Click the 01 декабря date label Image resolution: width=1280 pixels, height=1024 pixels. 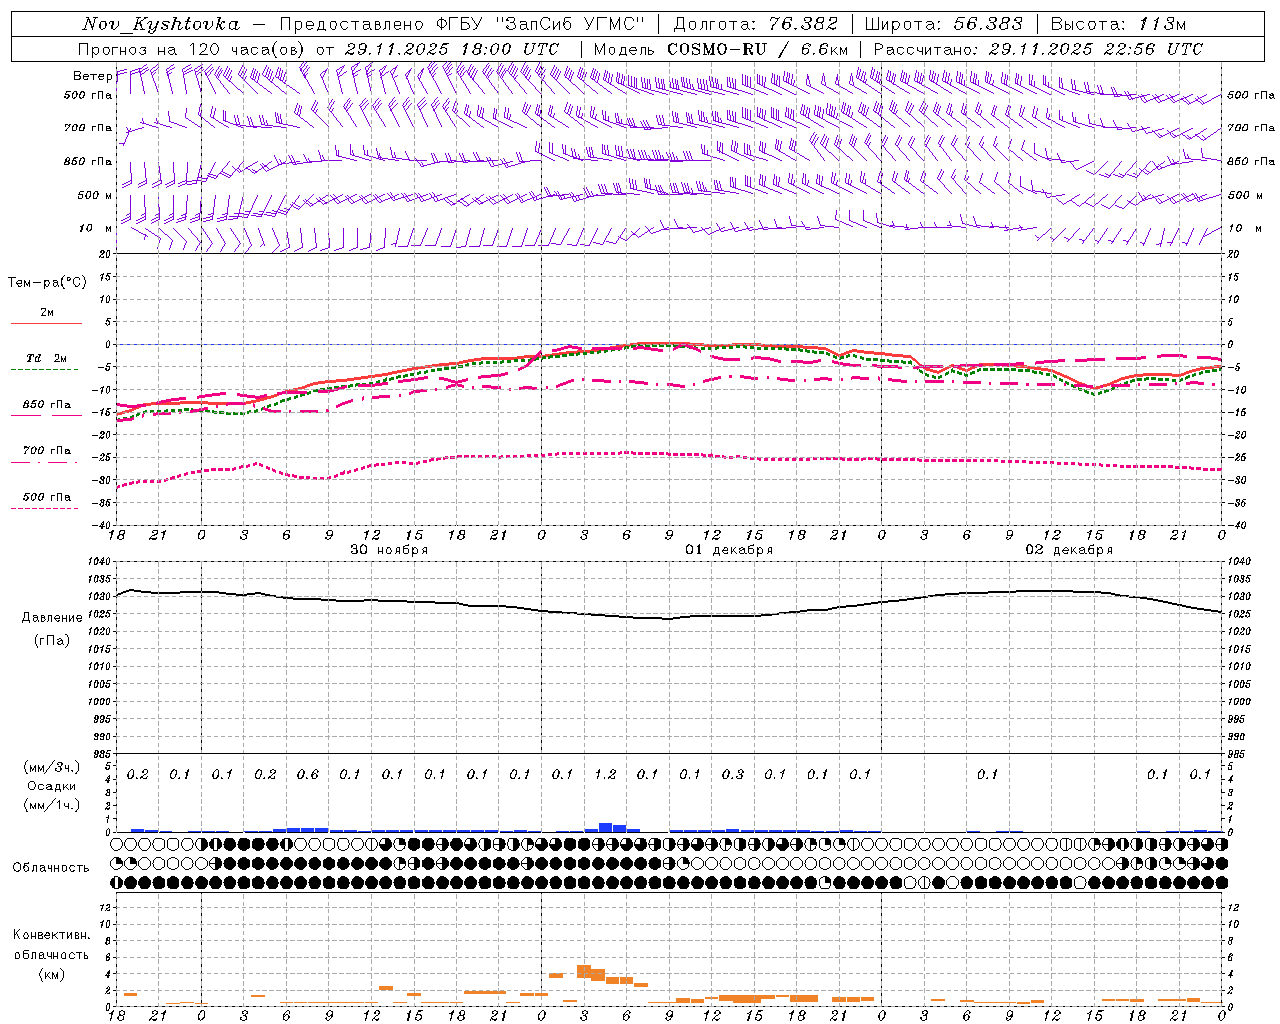point(729,550)
